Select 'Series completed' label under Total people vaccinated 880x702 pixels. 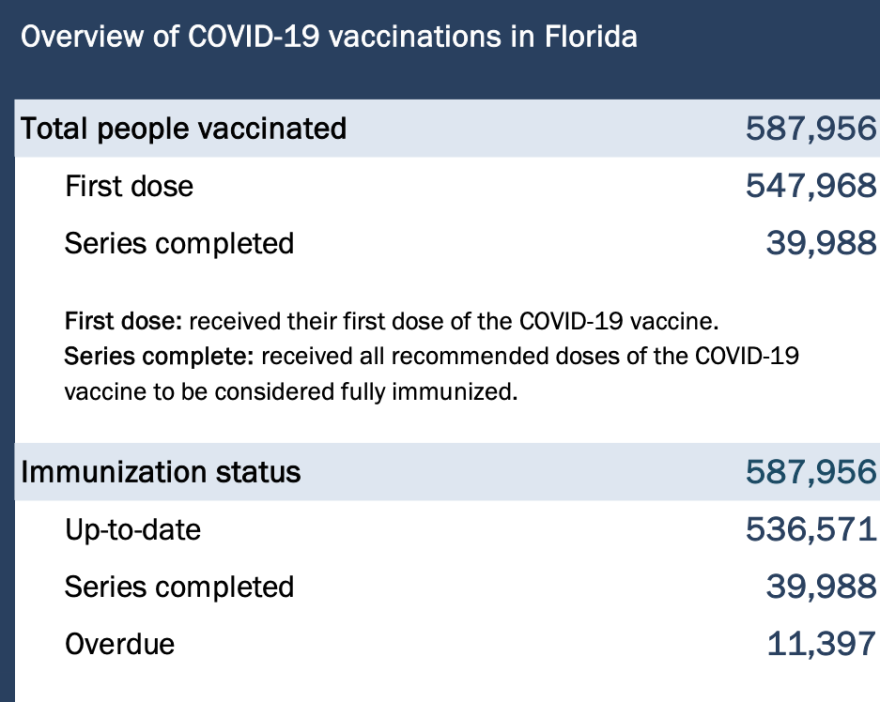(x=179, y=244)
